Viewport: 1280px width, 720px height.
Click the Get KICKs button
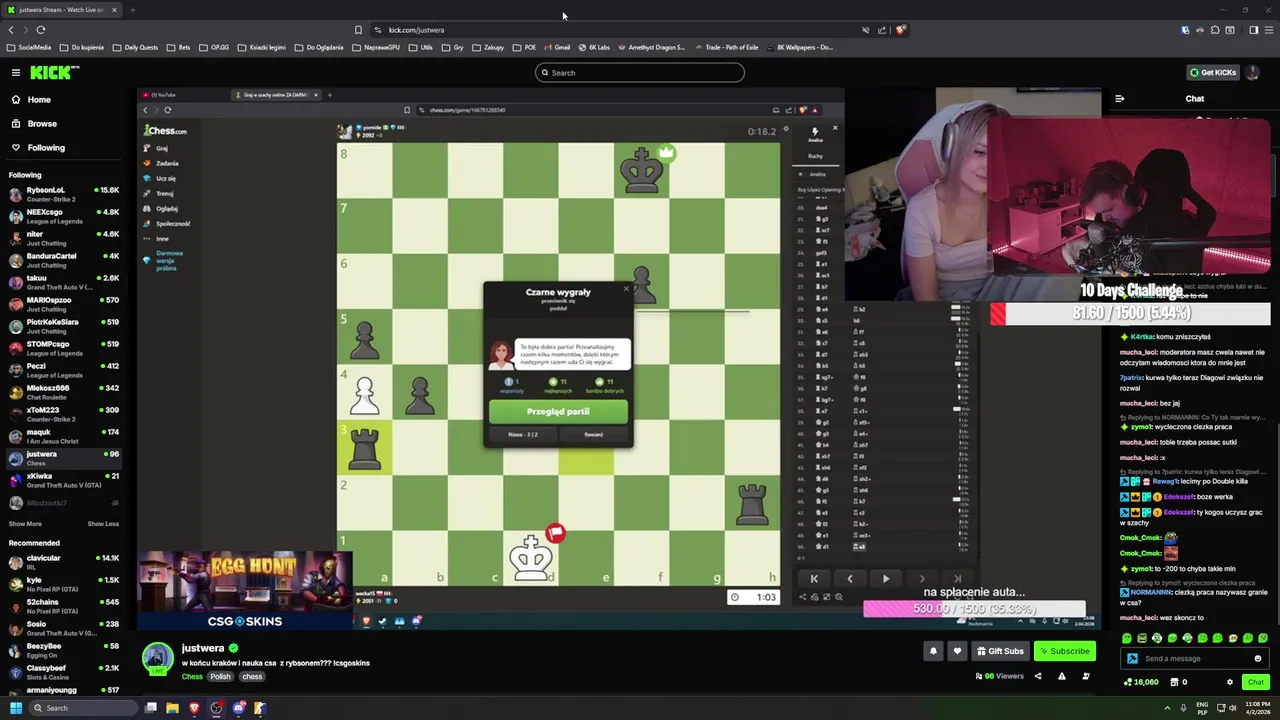1213,72
